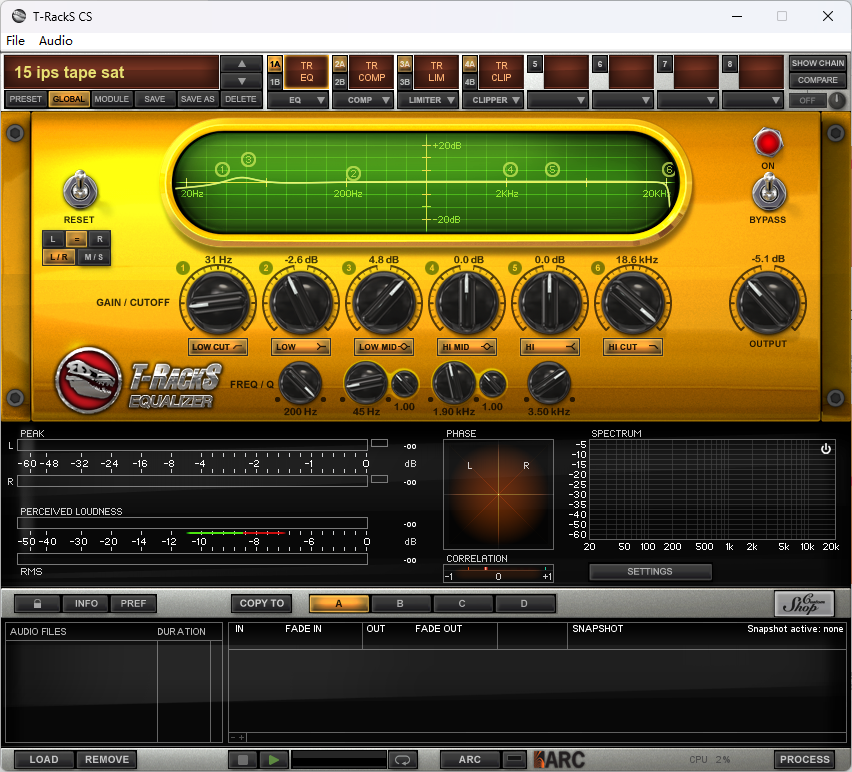Open the slot 5 module dropdown
Viewport: 852px width, 772px height.
[558, 100]
